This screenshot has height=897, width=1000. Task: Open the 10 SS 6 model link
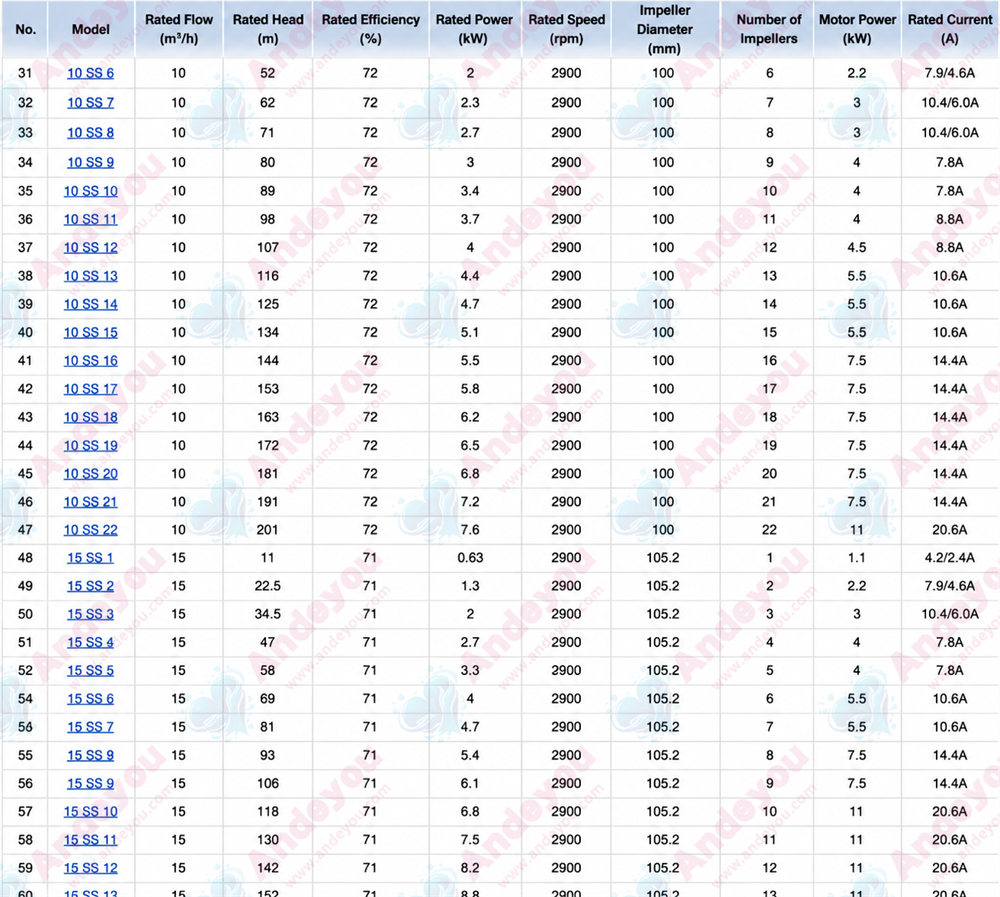coord(91,73)
